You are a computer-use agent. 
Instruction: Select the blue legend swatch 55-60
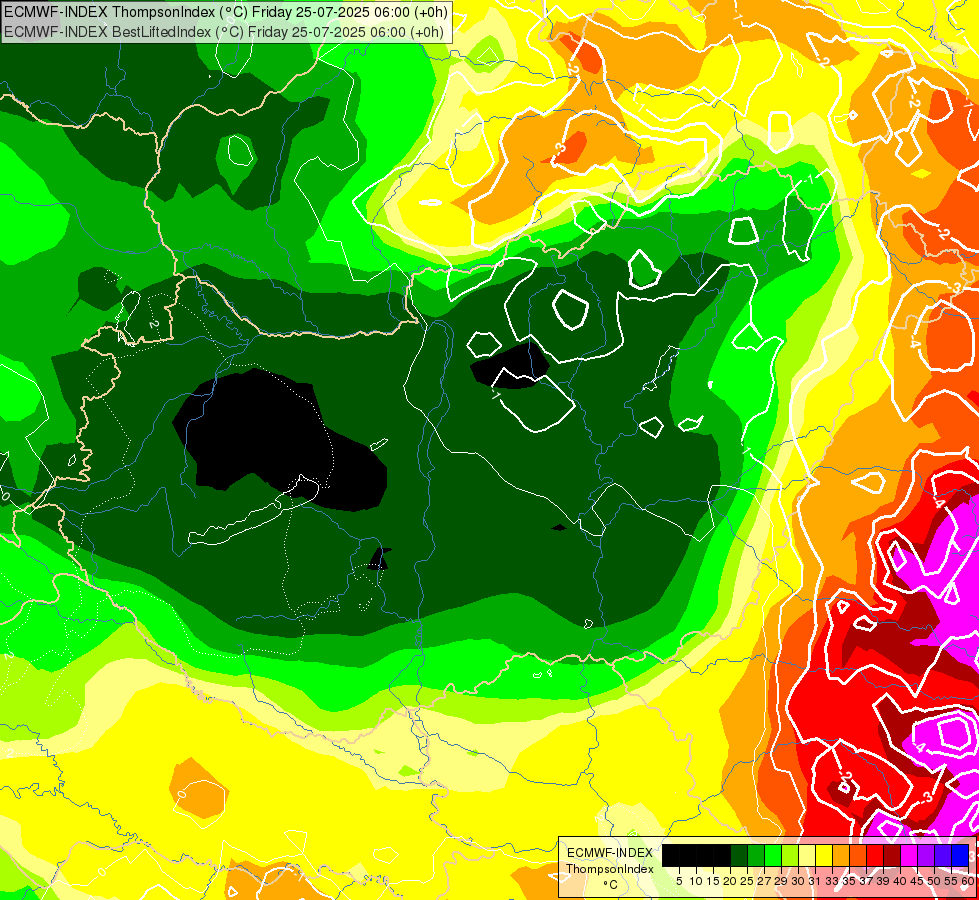click(960, 856)
